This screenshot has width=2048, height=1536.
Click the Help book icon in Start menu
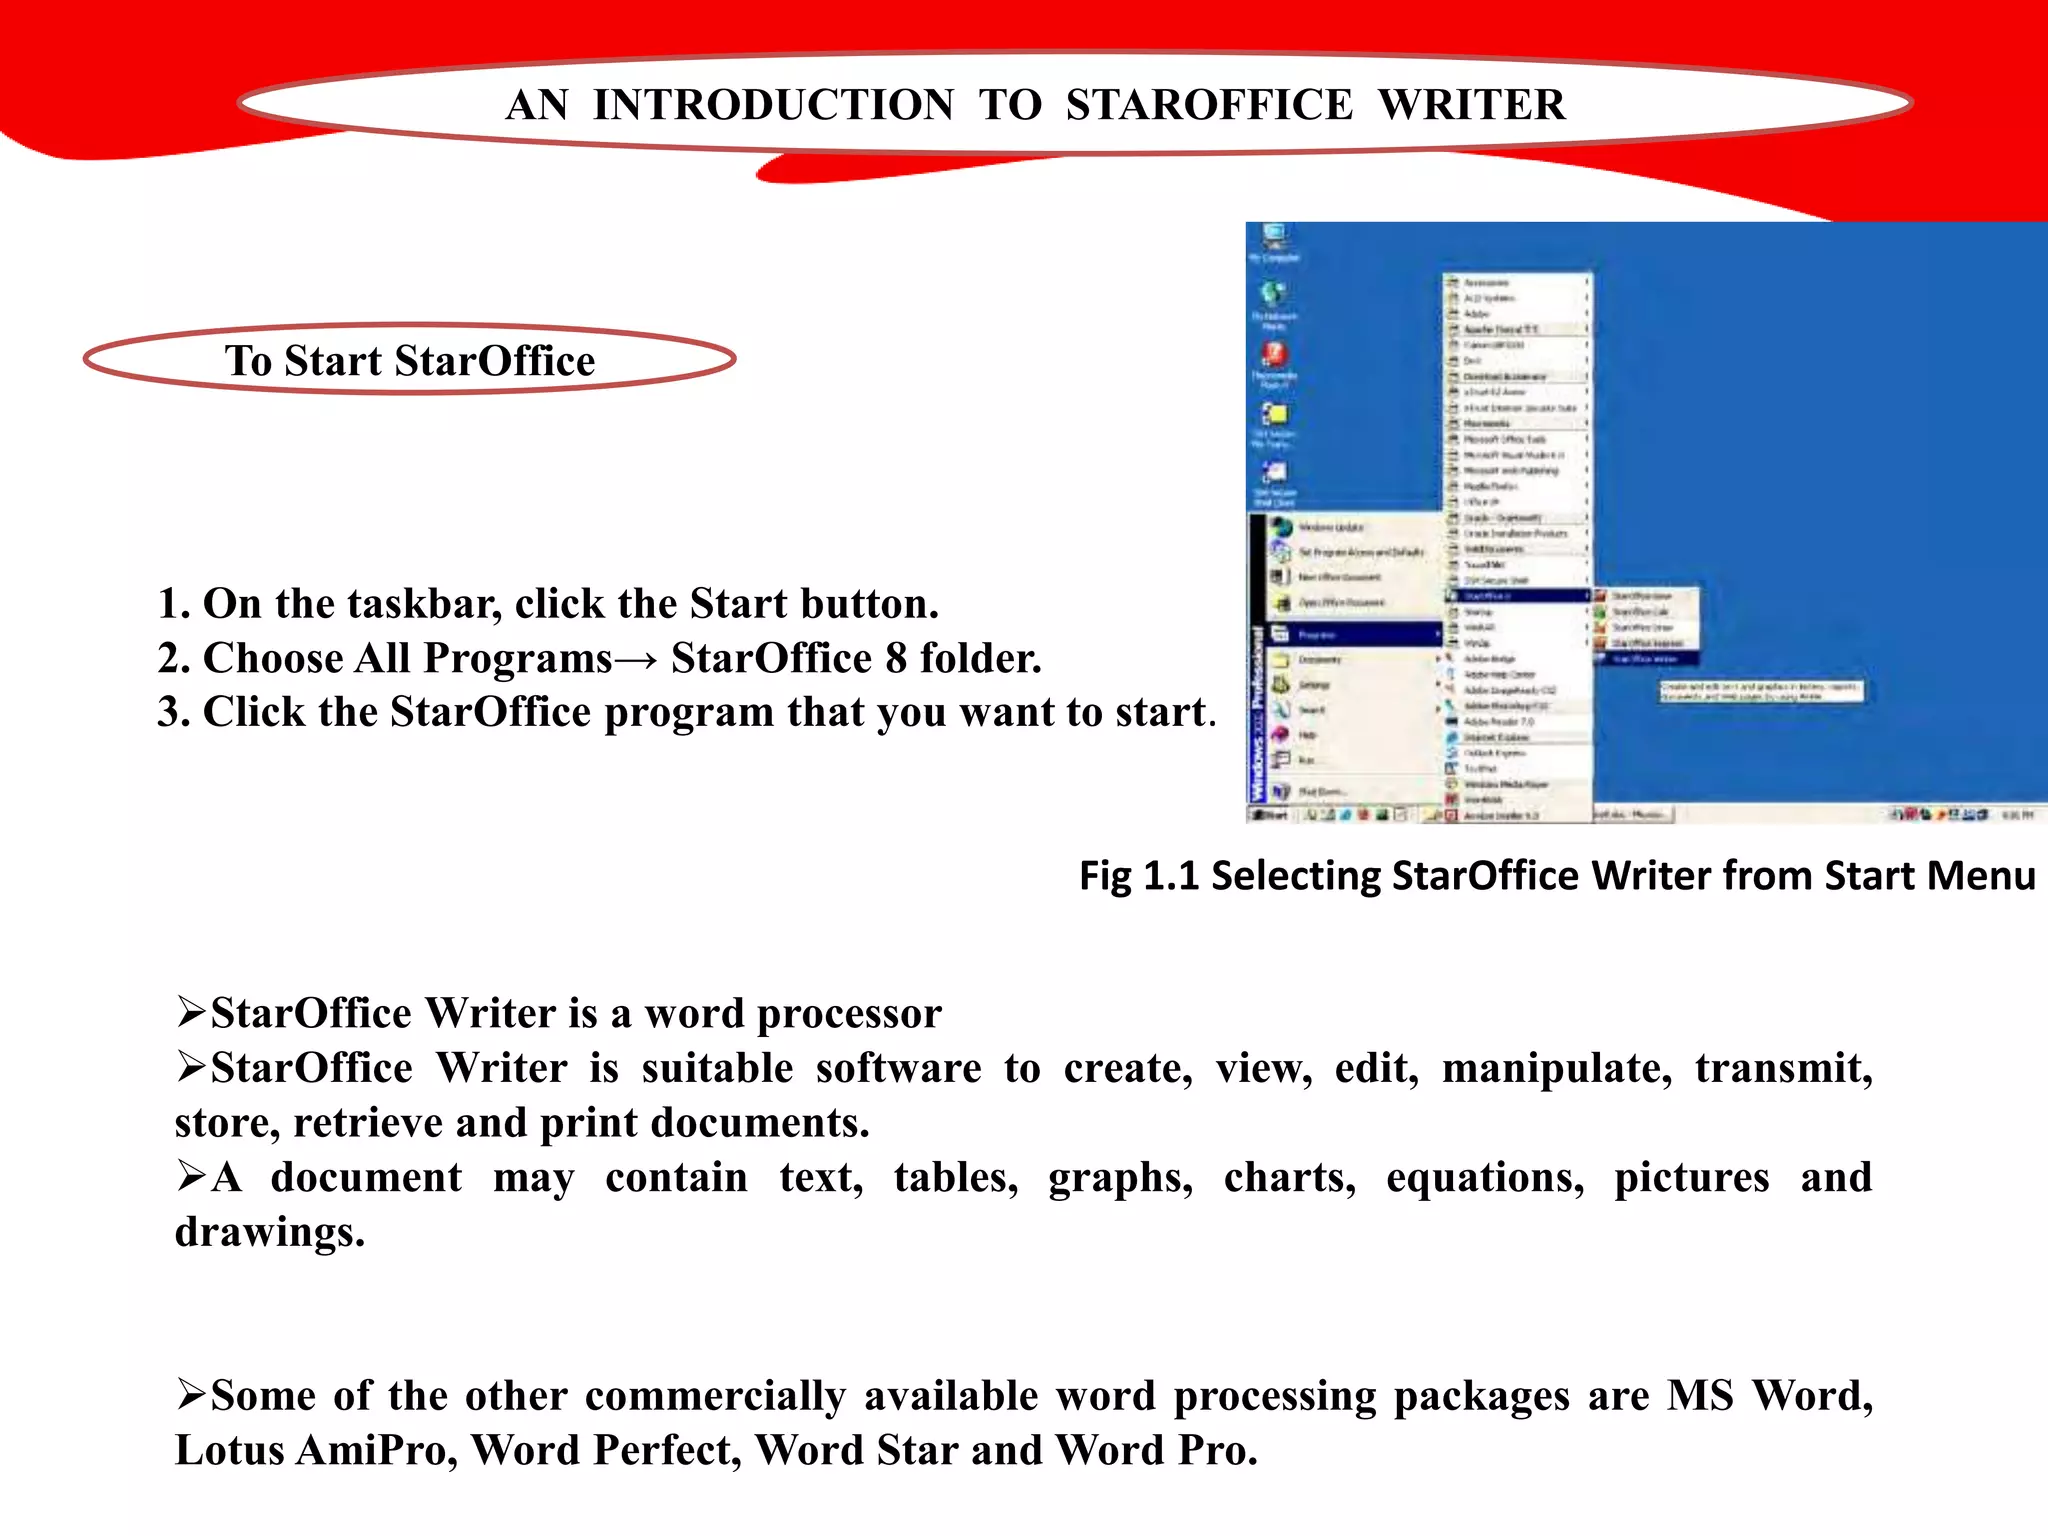coord(1280,735)
